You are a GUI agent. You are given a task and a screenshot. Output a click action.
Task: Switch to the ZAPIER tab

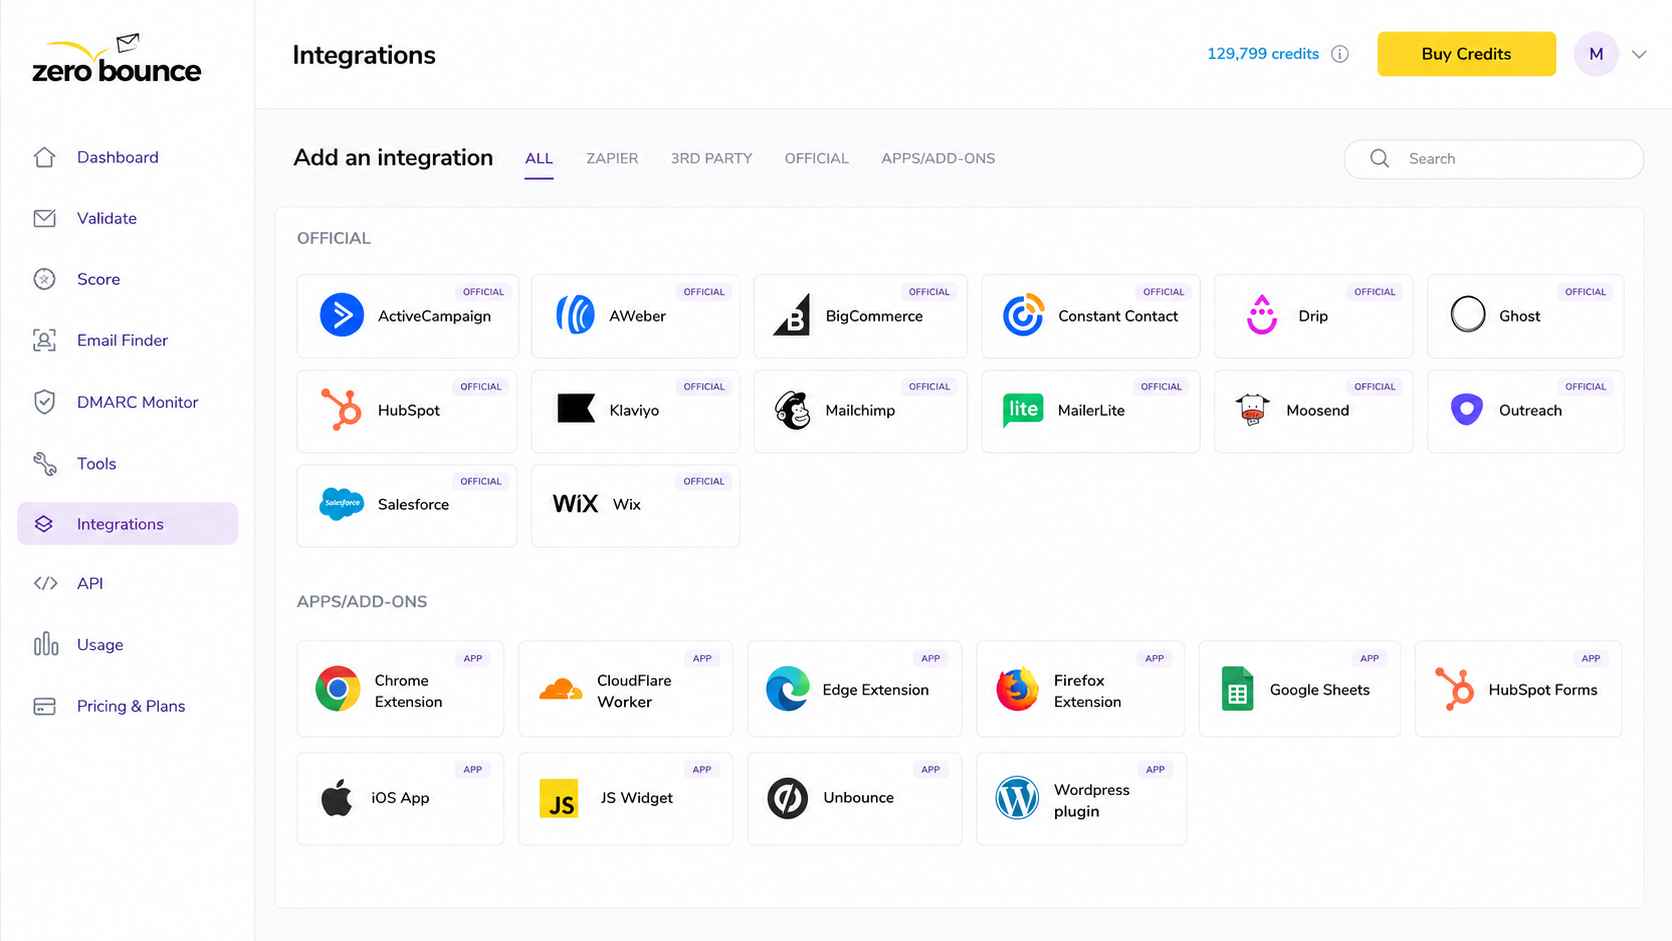(x=612, y=159)
